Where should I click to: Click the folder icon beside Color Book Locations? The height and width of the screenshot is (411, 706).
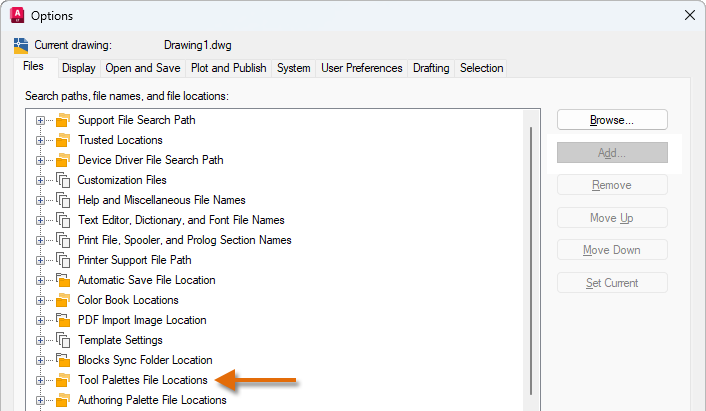pyautogui.click(x=63, y=300)
